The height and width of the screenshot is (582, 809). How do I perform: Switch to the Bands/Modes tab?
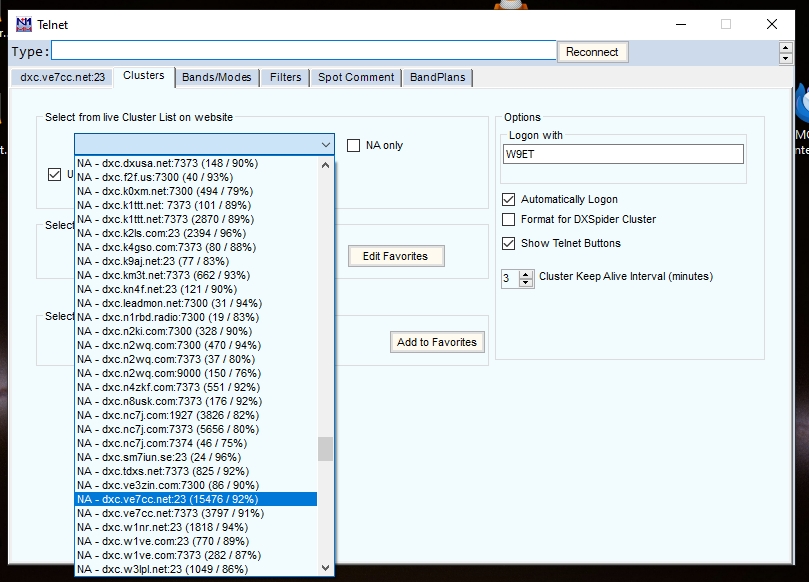coord(218,77)
